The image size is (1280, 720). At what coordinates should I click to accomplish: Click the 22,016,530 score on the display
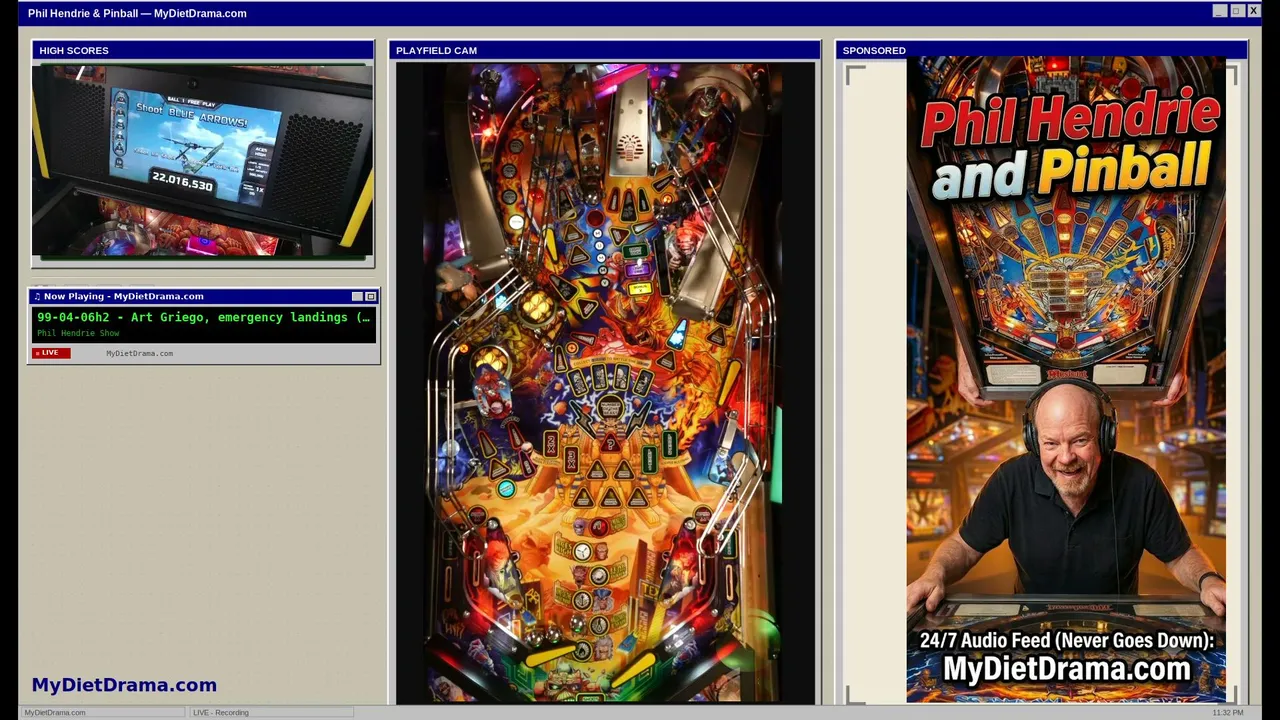(182, 181)
